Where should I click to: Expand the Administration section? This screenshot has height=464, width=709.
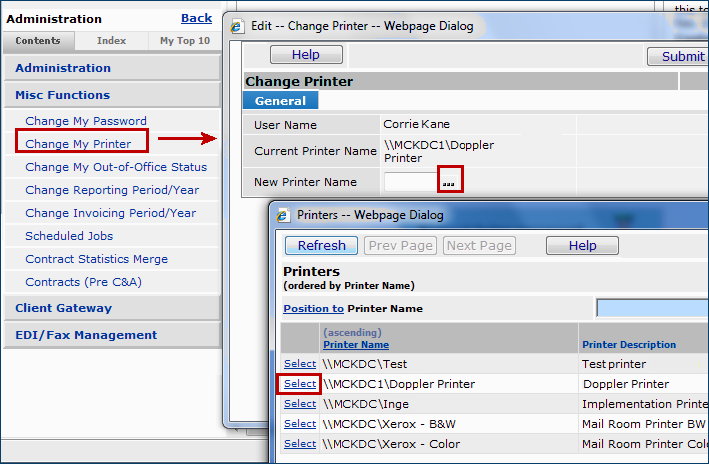63,68
